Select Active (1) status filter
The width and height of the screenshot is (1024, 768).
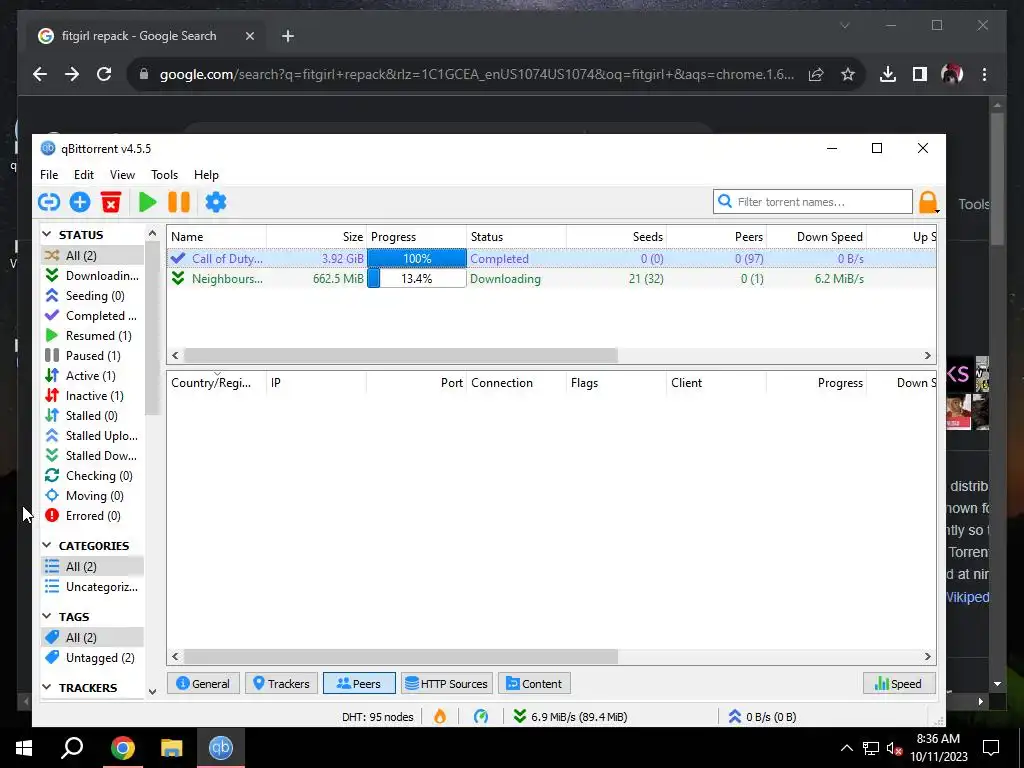(x=92, y=376)
